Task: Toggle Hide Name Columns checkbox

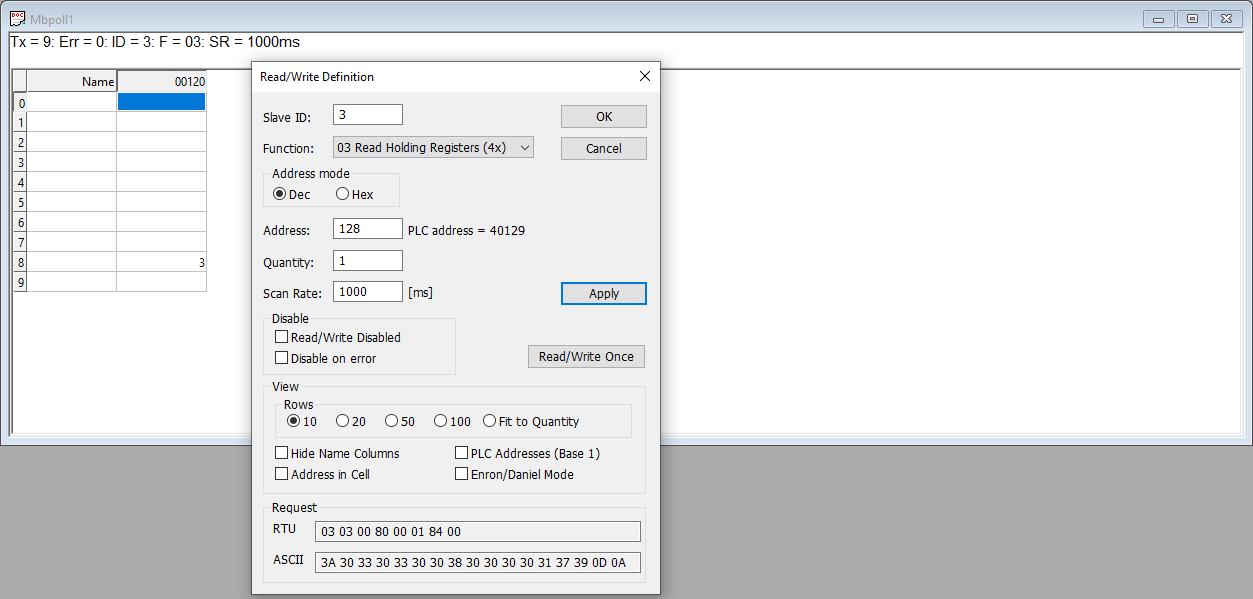Action: click(x=282, y=454)
